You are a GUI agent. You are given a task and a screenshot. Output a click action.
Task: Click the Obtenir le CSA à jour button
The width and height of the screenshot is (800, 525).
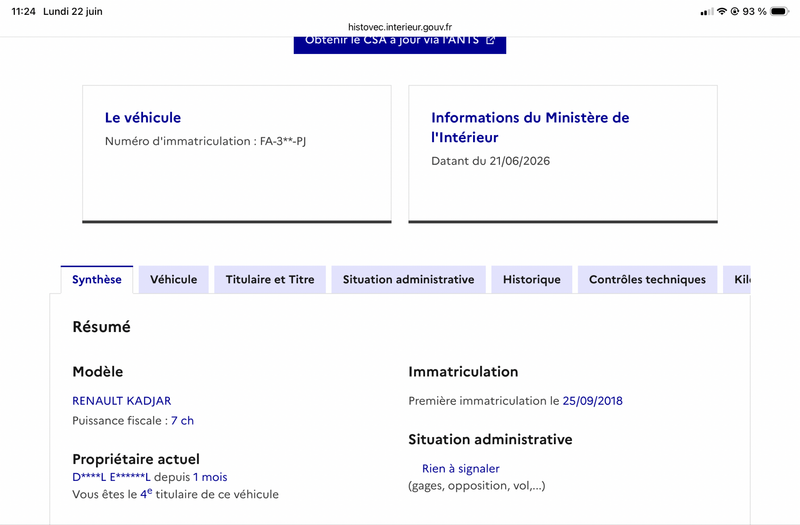click(399, 44)
